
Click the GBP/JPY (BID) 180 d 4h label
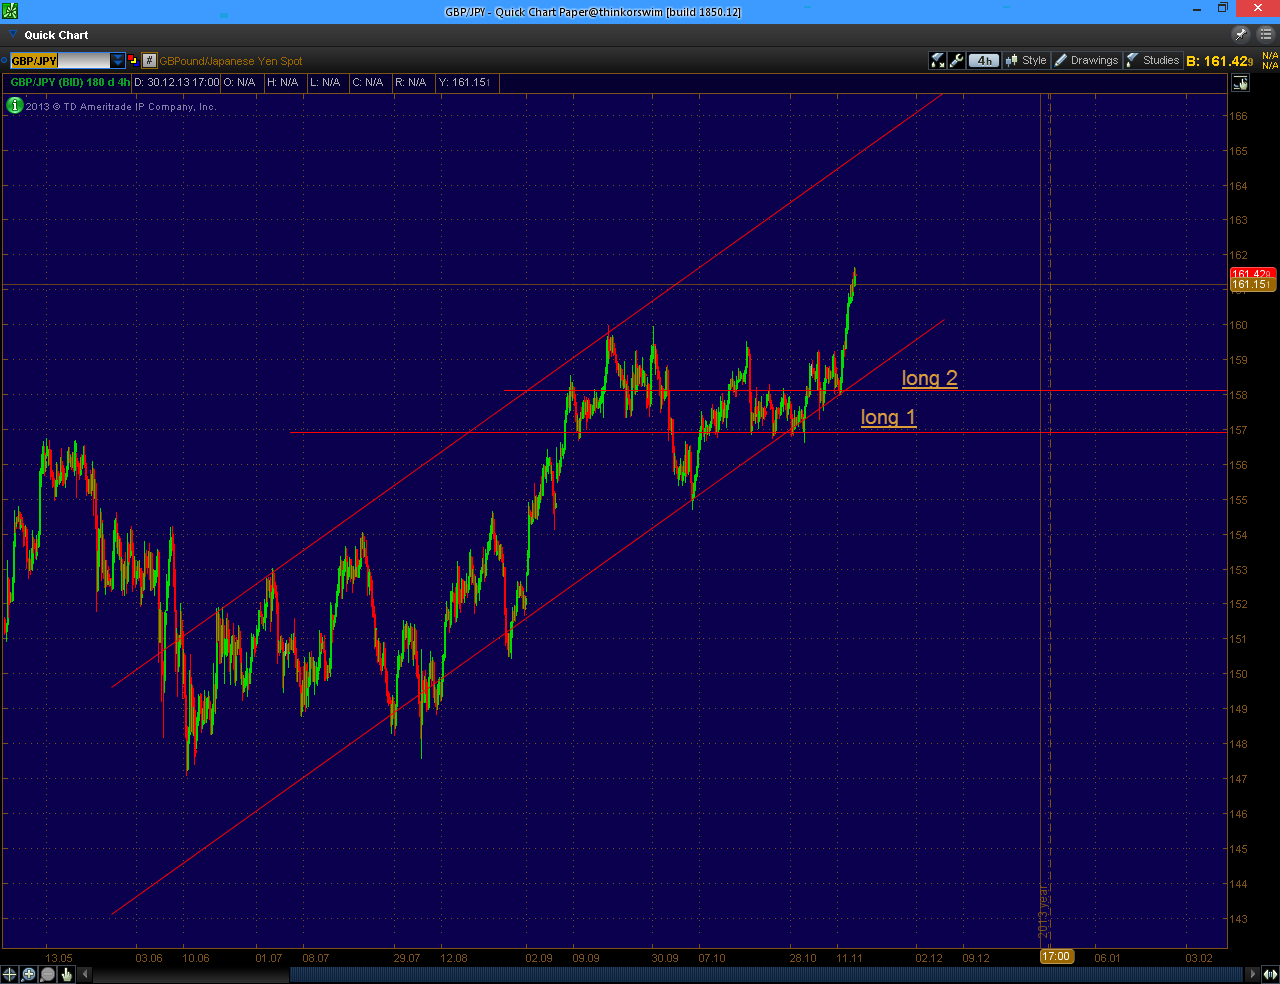[x=70, y=82]
